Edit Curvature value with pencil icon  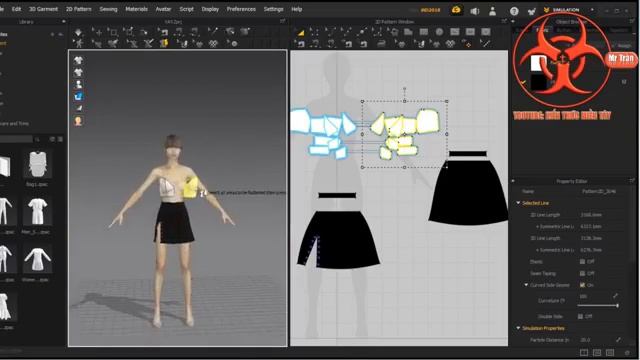(616, 296)
